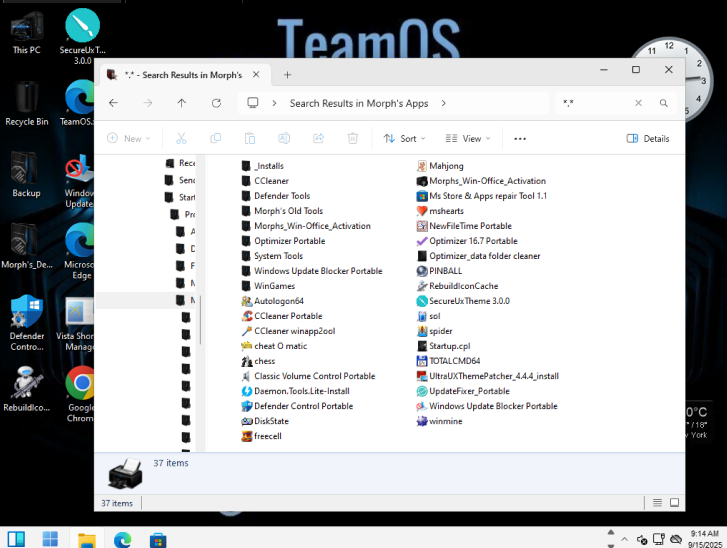Screen dimensions: 727x548
Task: Click the Share toolbar icon
Action: tap(319, 139)
